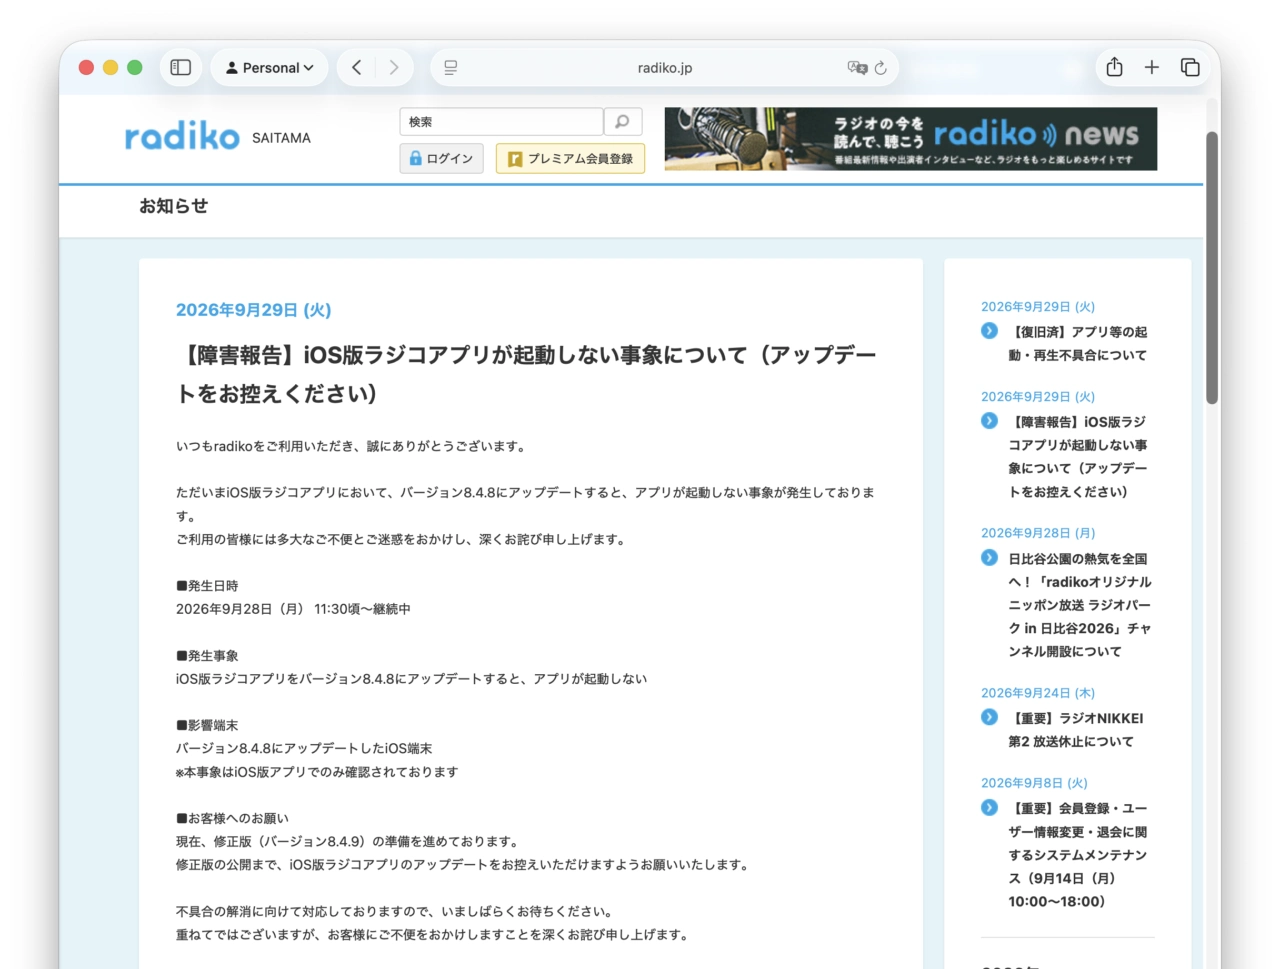This screenshot has height=969, width=1280.
Task: Click text 2026年9月28日（月） 11:30頃〜継続中
Action: [293, 609]
